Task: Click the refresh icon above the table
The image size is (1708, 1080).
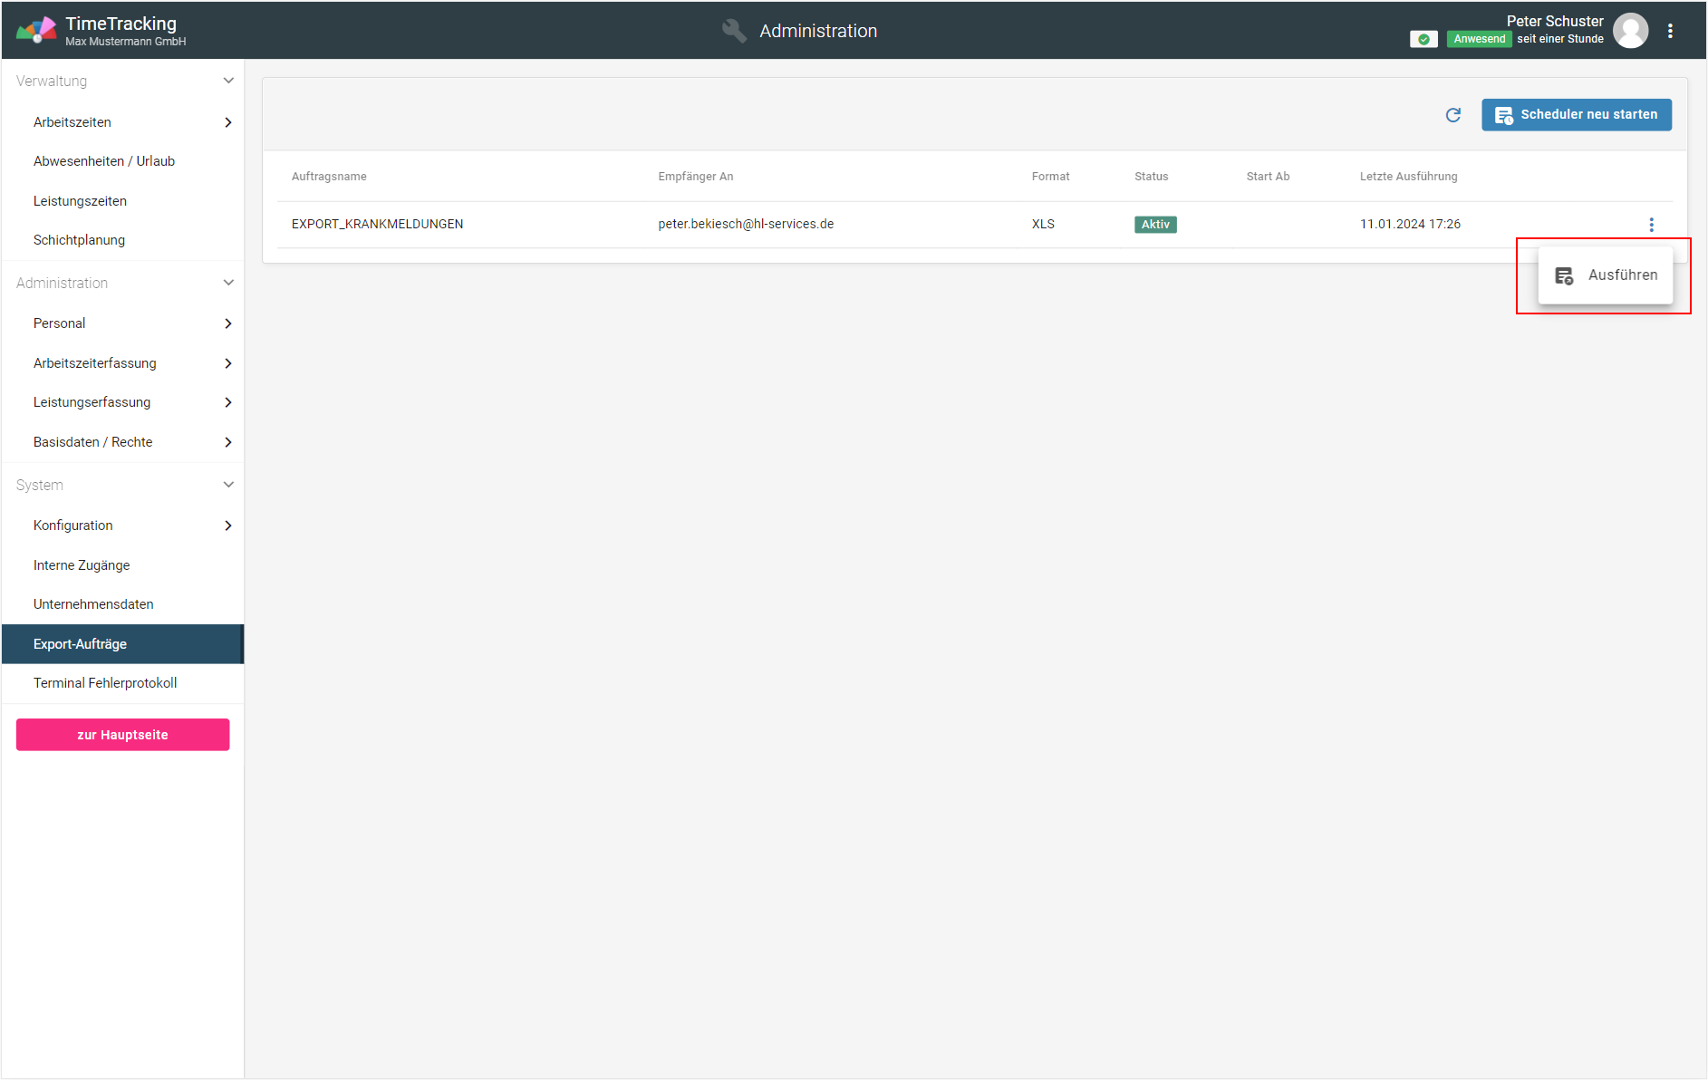Action: click(1453, 115)
